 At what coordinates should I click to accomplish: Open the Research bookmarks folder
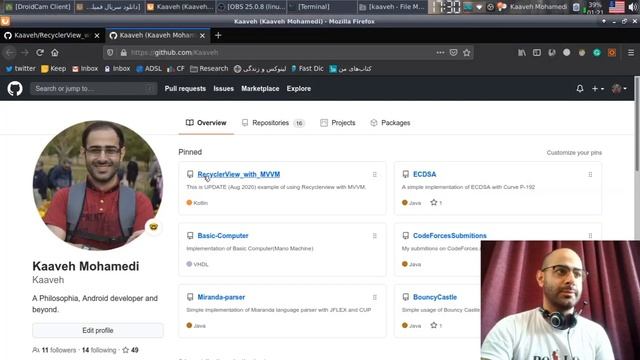coord(209,69)
